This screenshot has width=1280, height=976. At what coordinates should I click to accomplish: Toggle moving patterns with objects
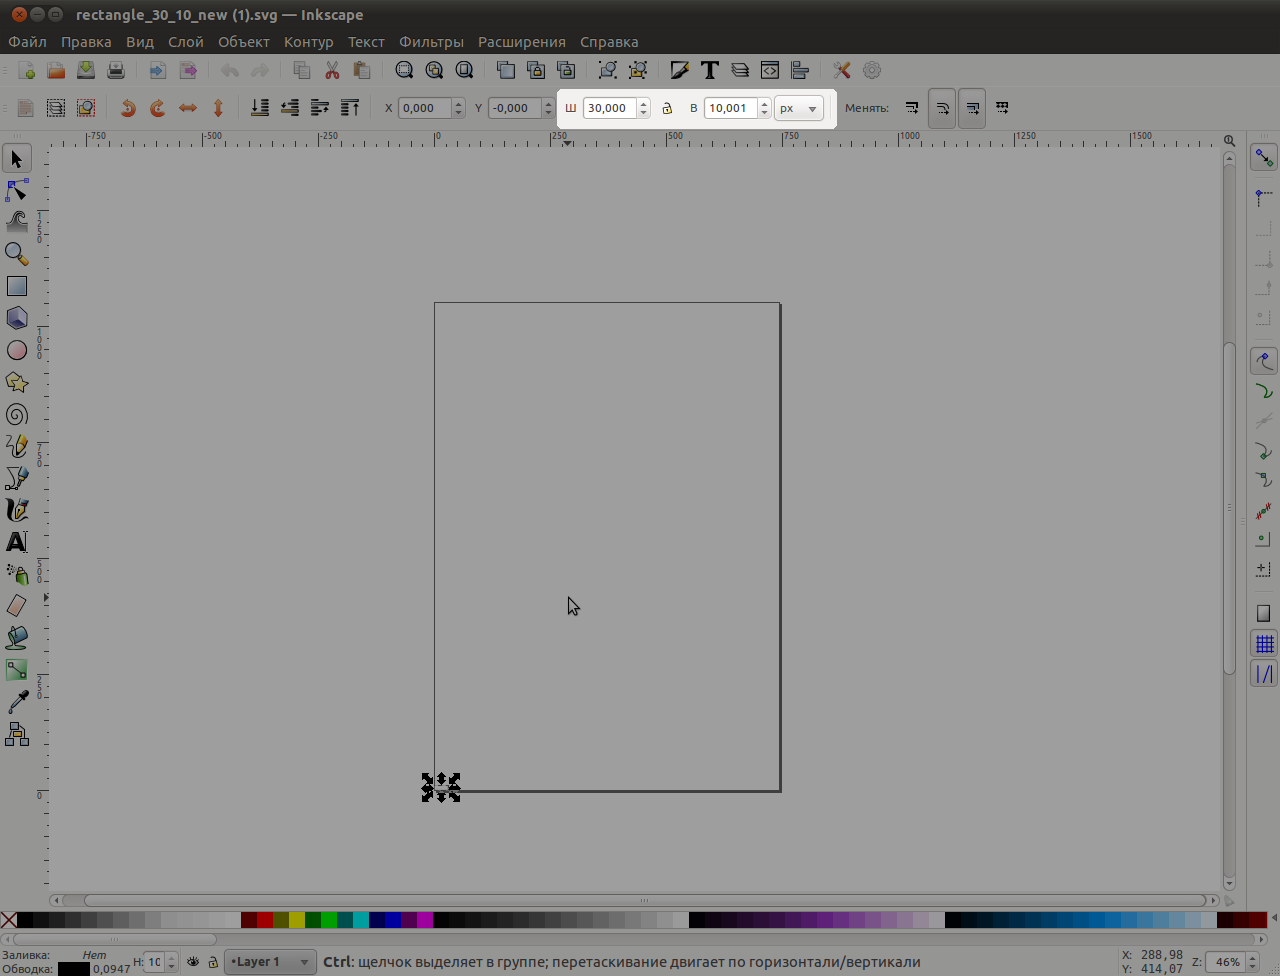coord(1002,108)
